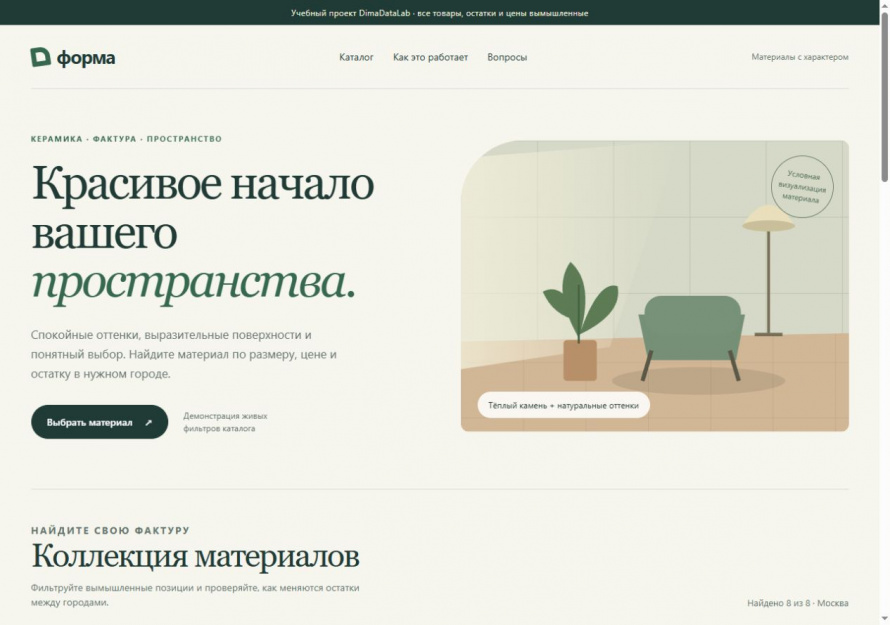Click the scrollbar down arrow

click(x=884, y=619)
